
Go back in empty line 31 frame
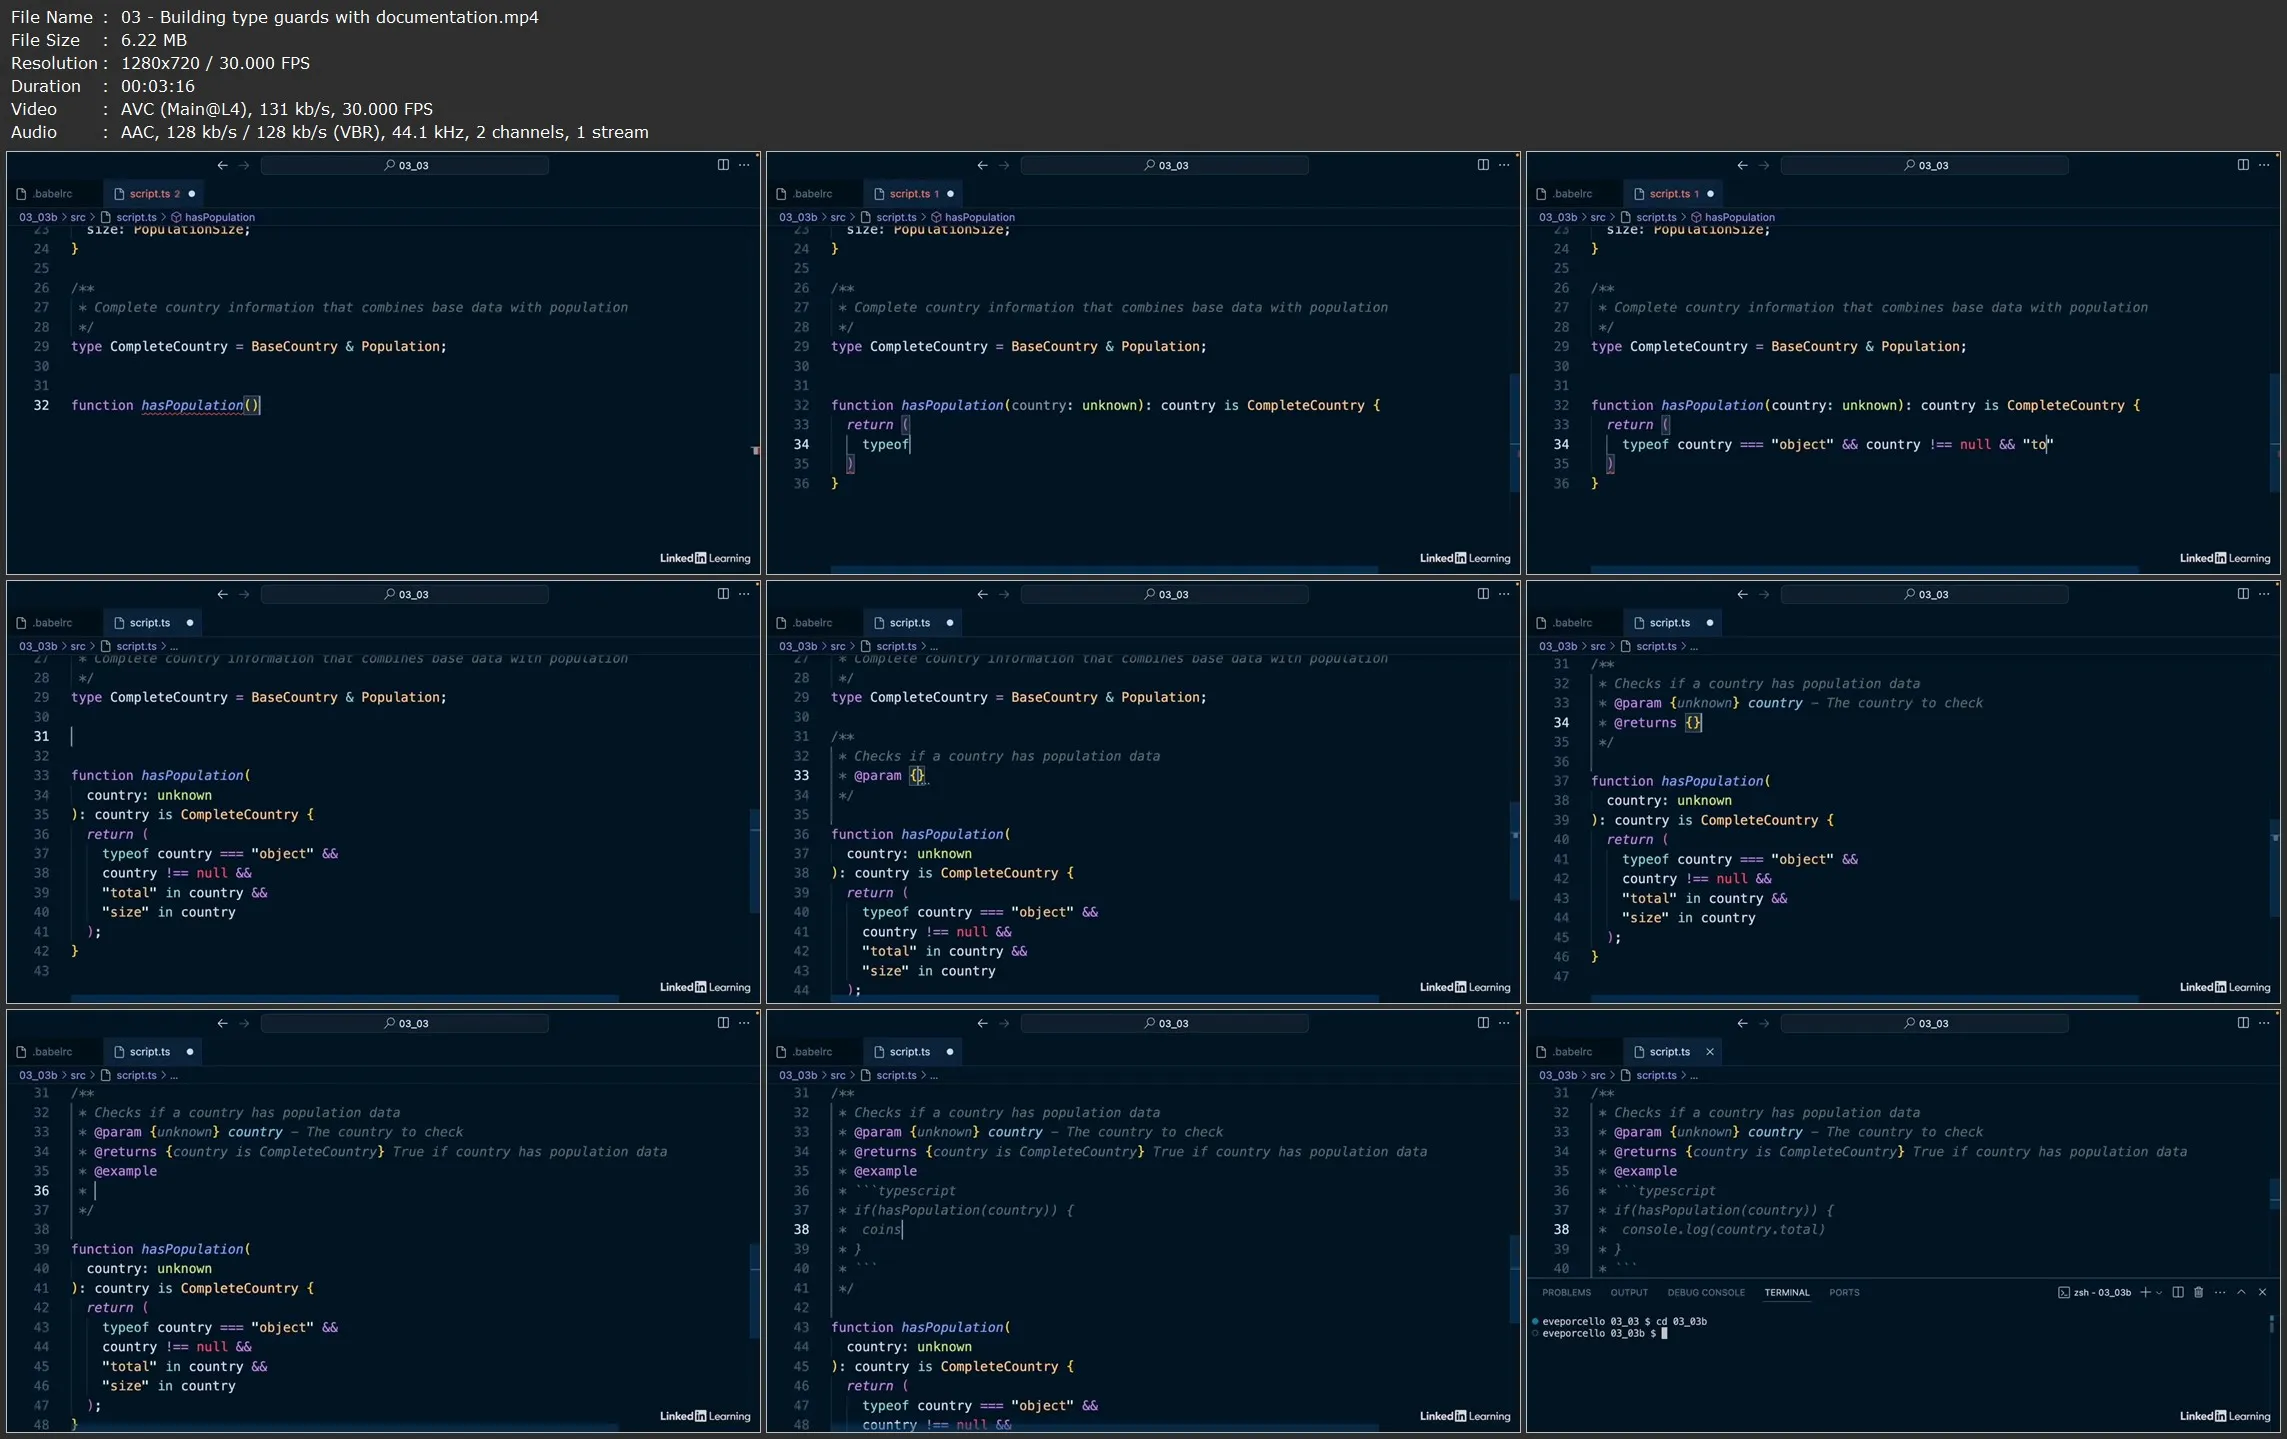[222, 594]
